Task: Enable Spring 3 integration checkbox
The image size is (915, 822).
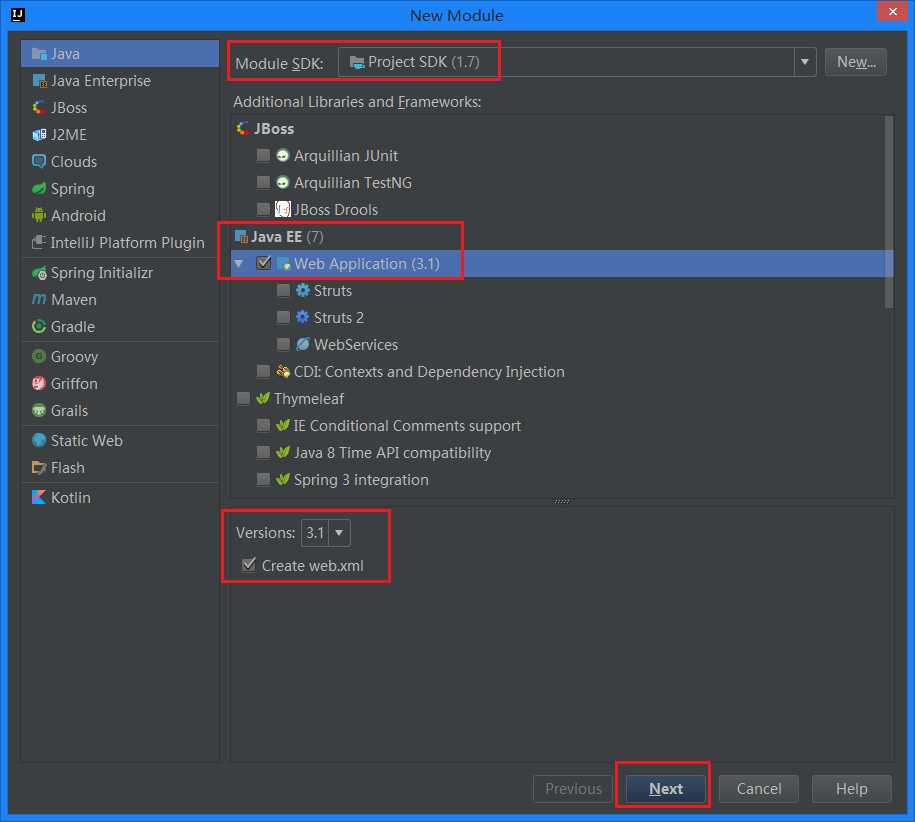Action: tap(263, 480)
